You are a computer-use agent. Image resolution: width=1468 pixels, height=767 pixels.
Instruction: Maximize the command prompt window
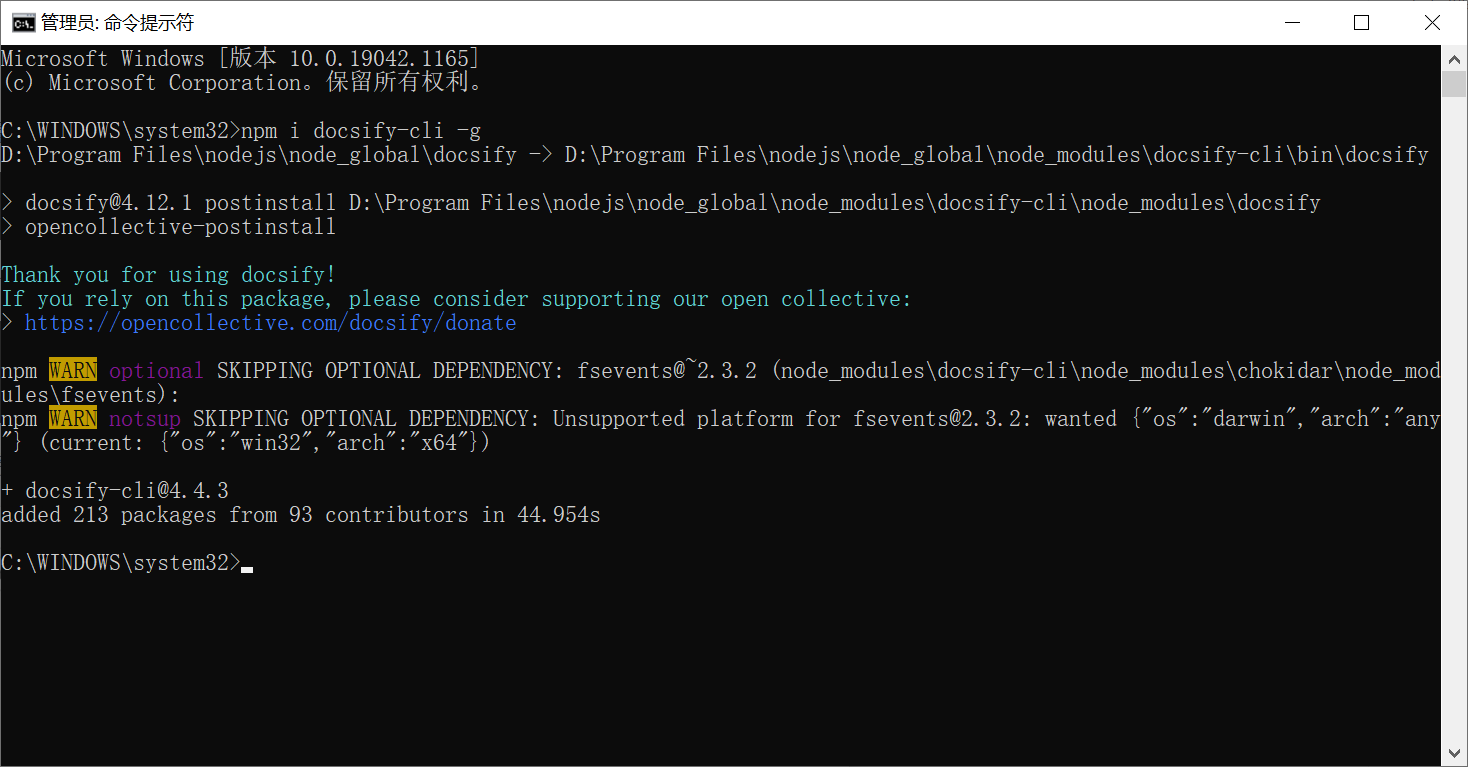click(x=1361, y=22)
